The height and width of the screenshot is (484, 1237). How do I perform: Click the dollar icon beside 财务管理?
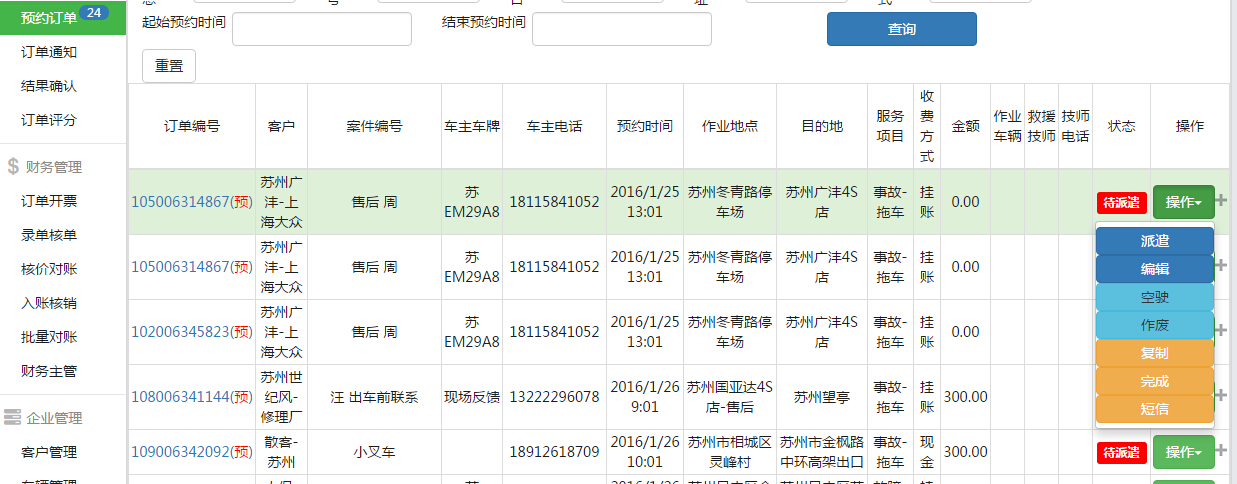point(13,167)
